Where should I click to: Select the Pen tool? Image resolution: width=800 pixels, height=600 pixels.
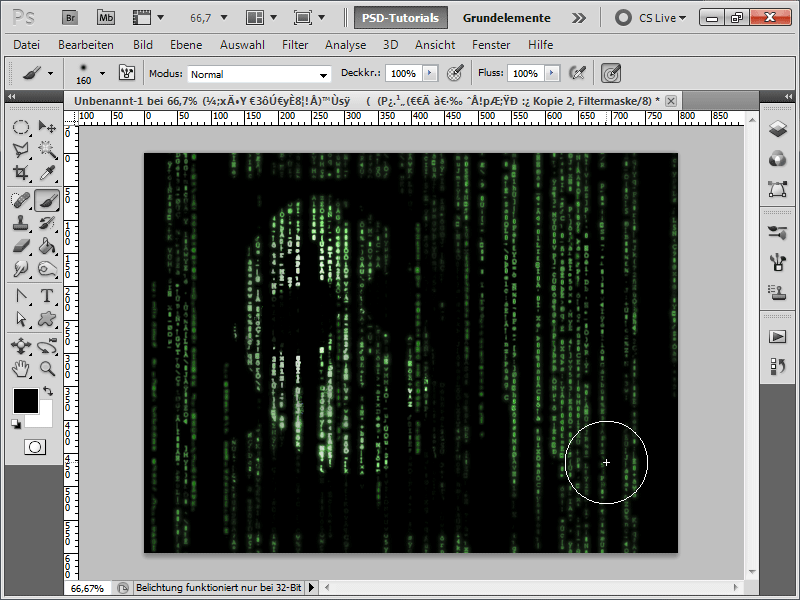pos(20,296)
